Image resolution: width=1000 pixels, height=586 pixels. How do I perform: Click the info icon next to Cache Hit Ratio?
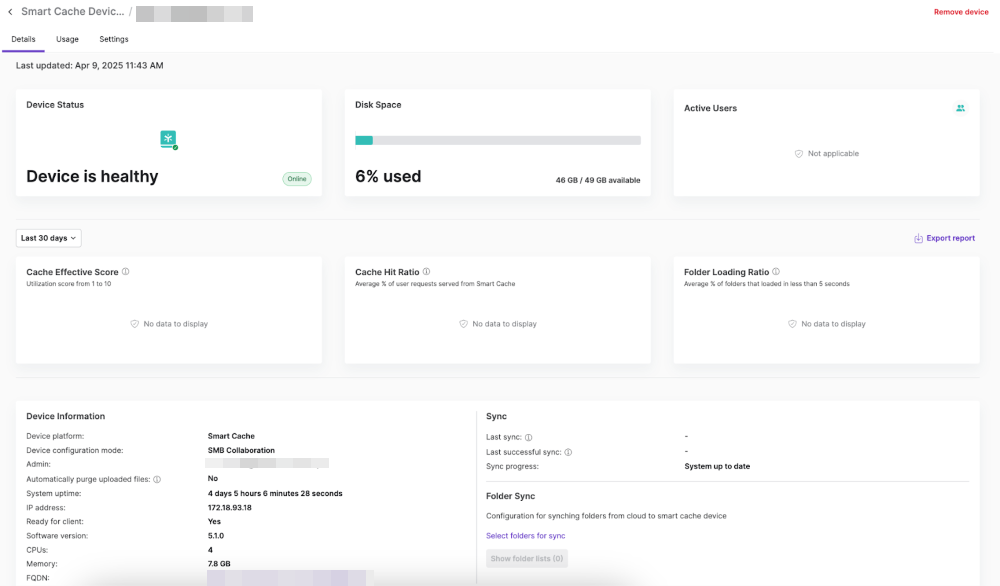426,272
